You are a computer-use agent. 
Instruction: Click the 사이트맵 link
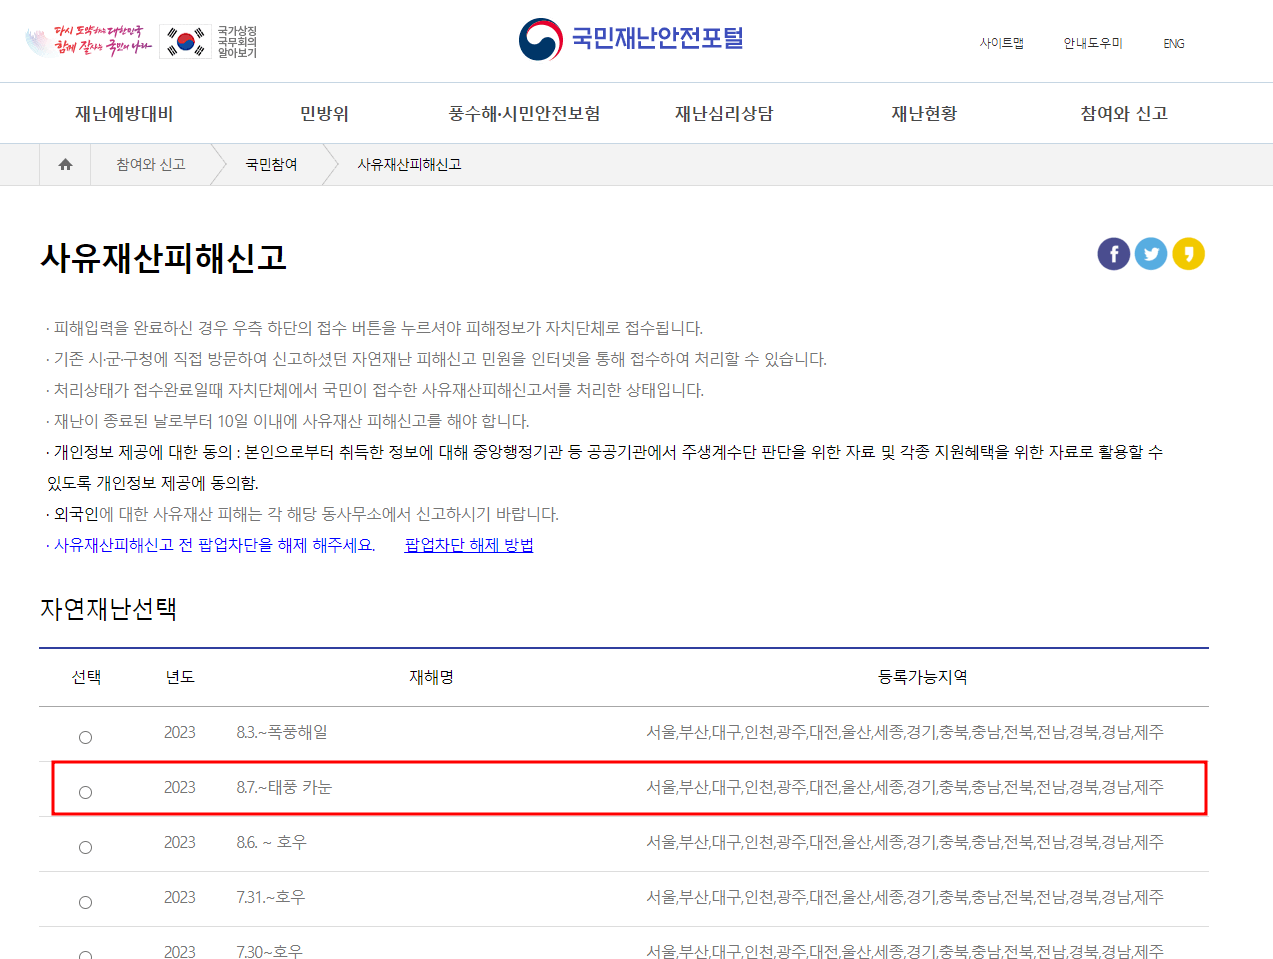1002,43
